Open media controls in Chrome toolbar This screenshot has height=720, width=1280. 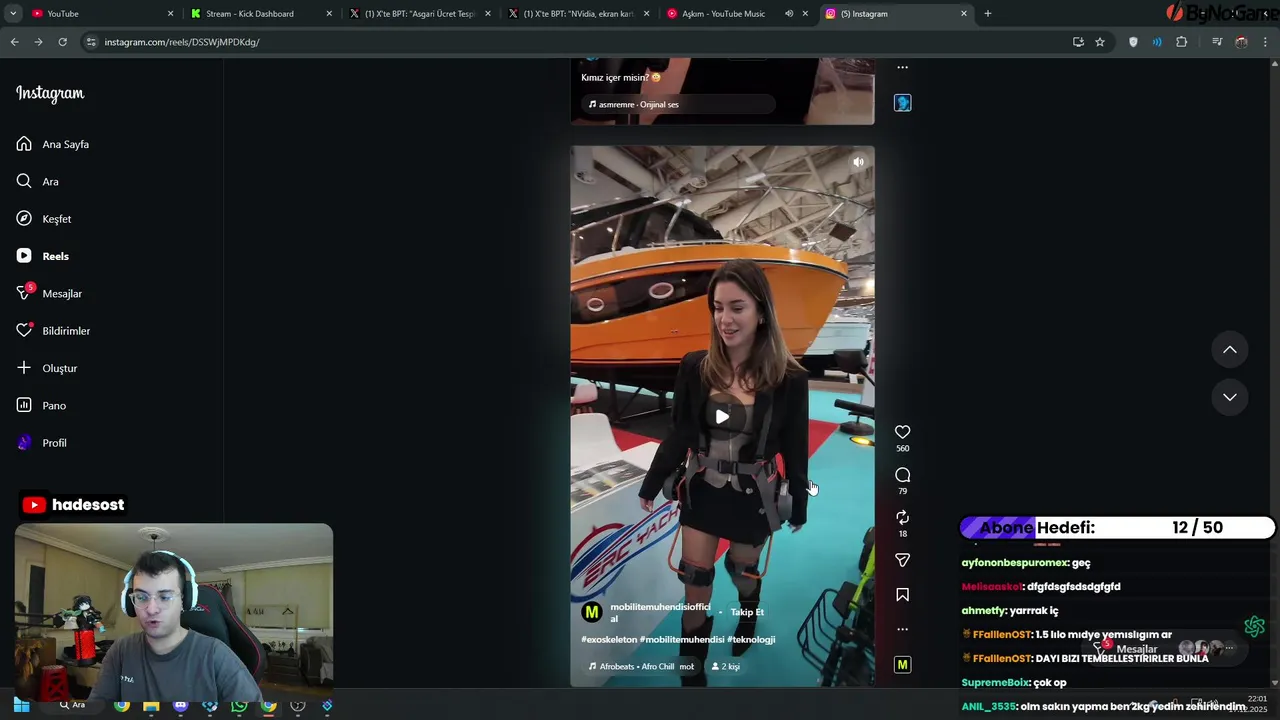coord(1217,42)
